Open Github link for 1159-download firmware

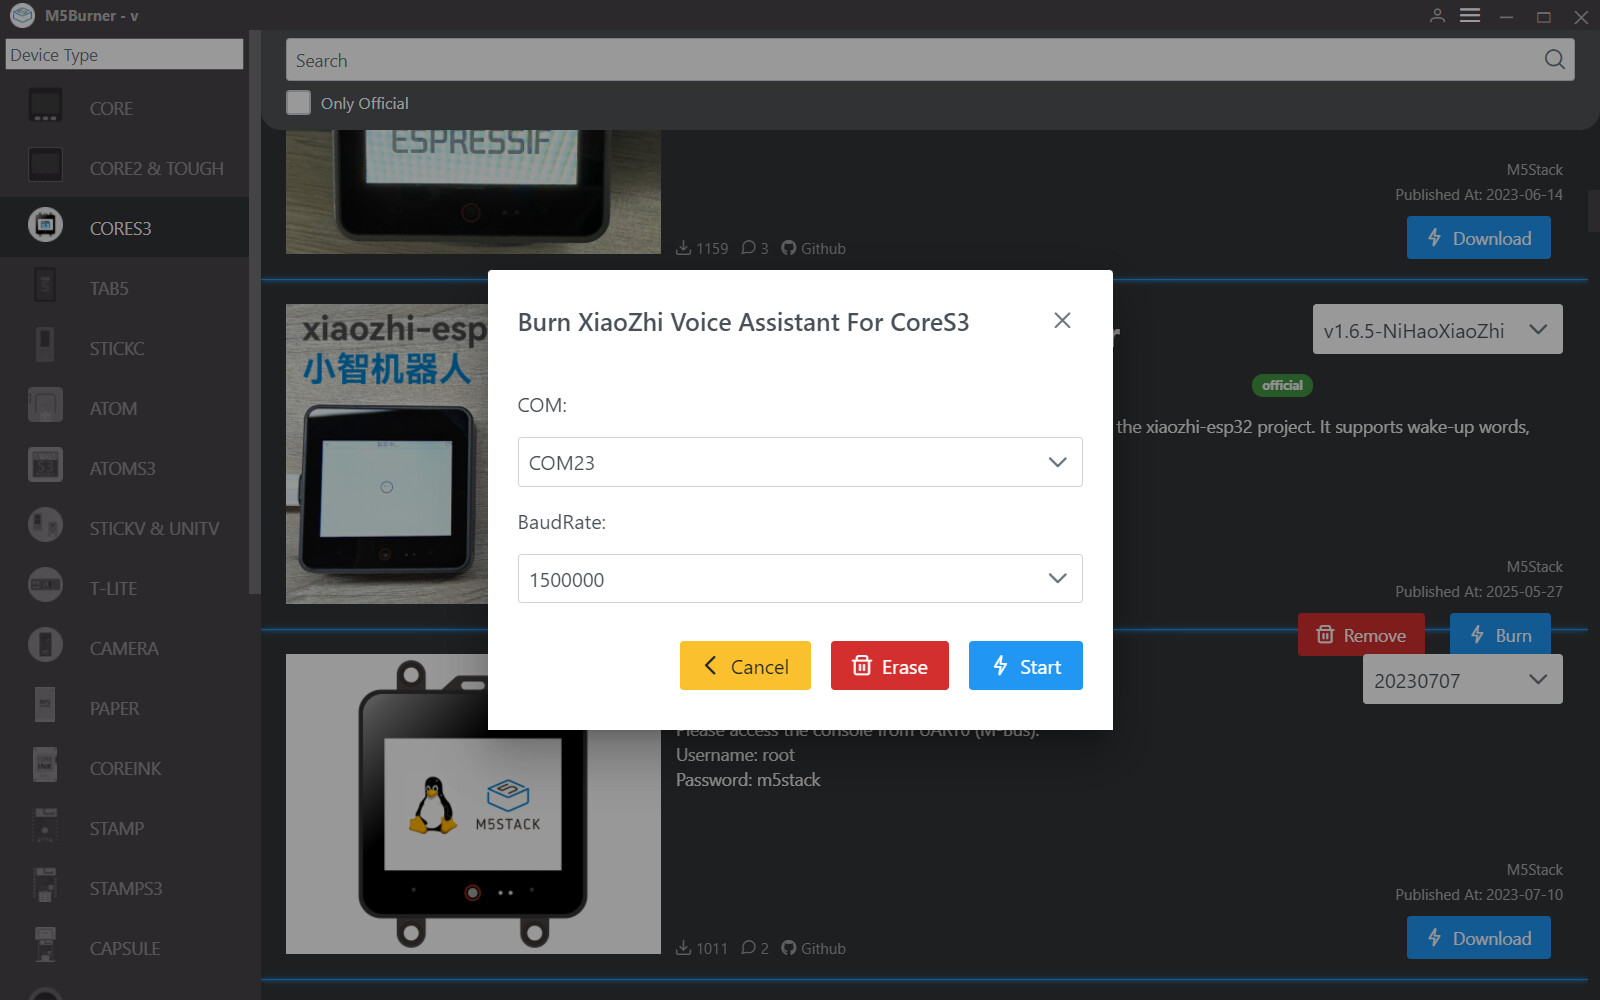pos(813,248)
